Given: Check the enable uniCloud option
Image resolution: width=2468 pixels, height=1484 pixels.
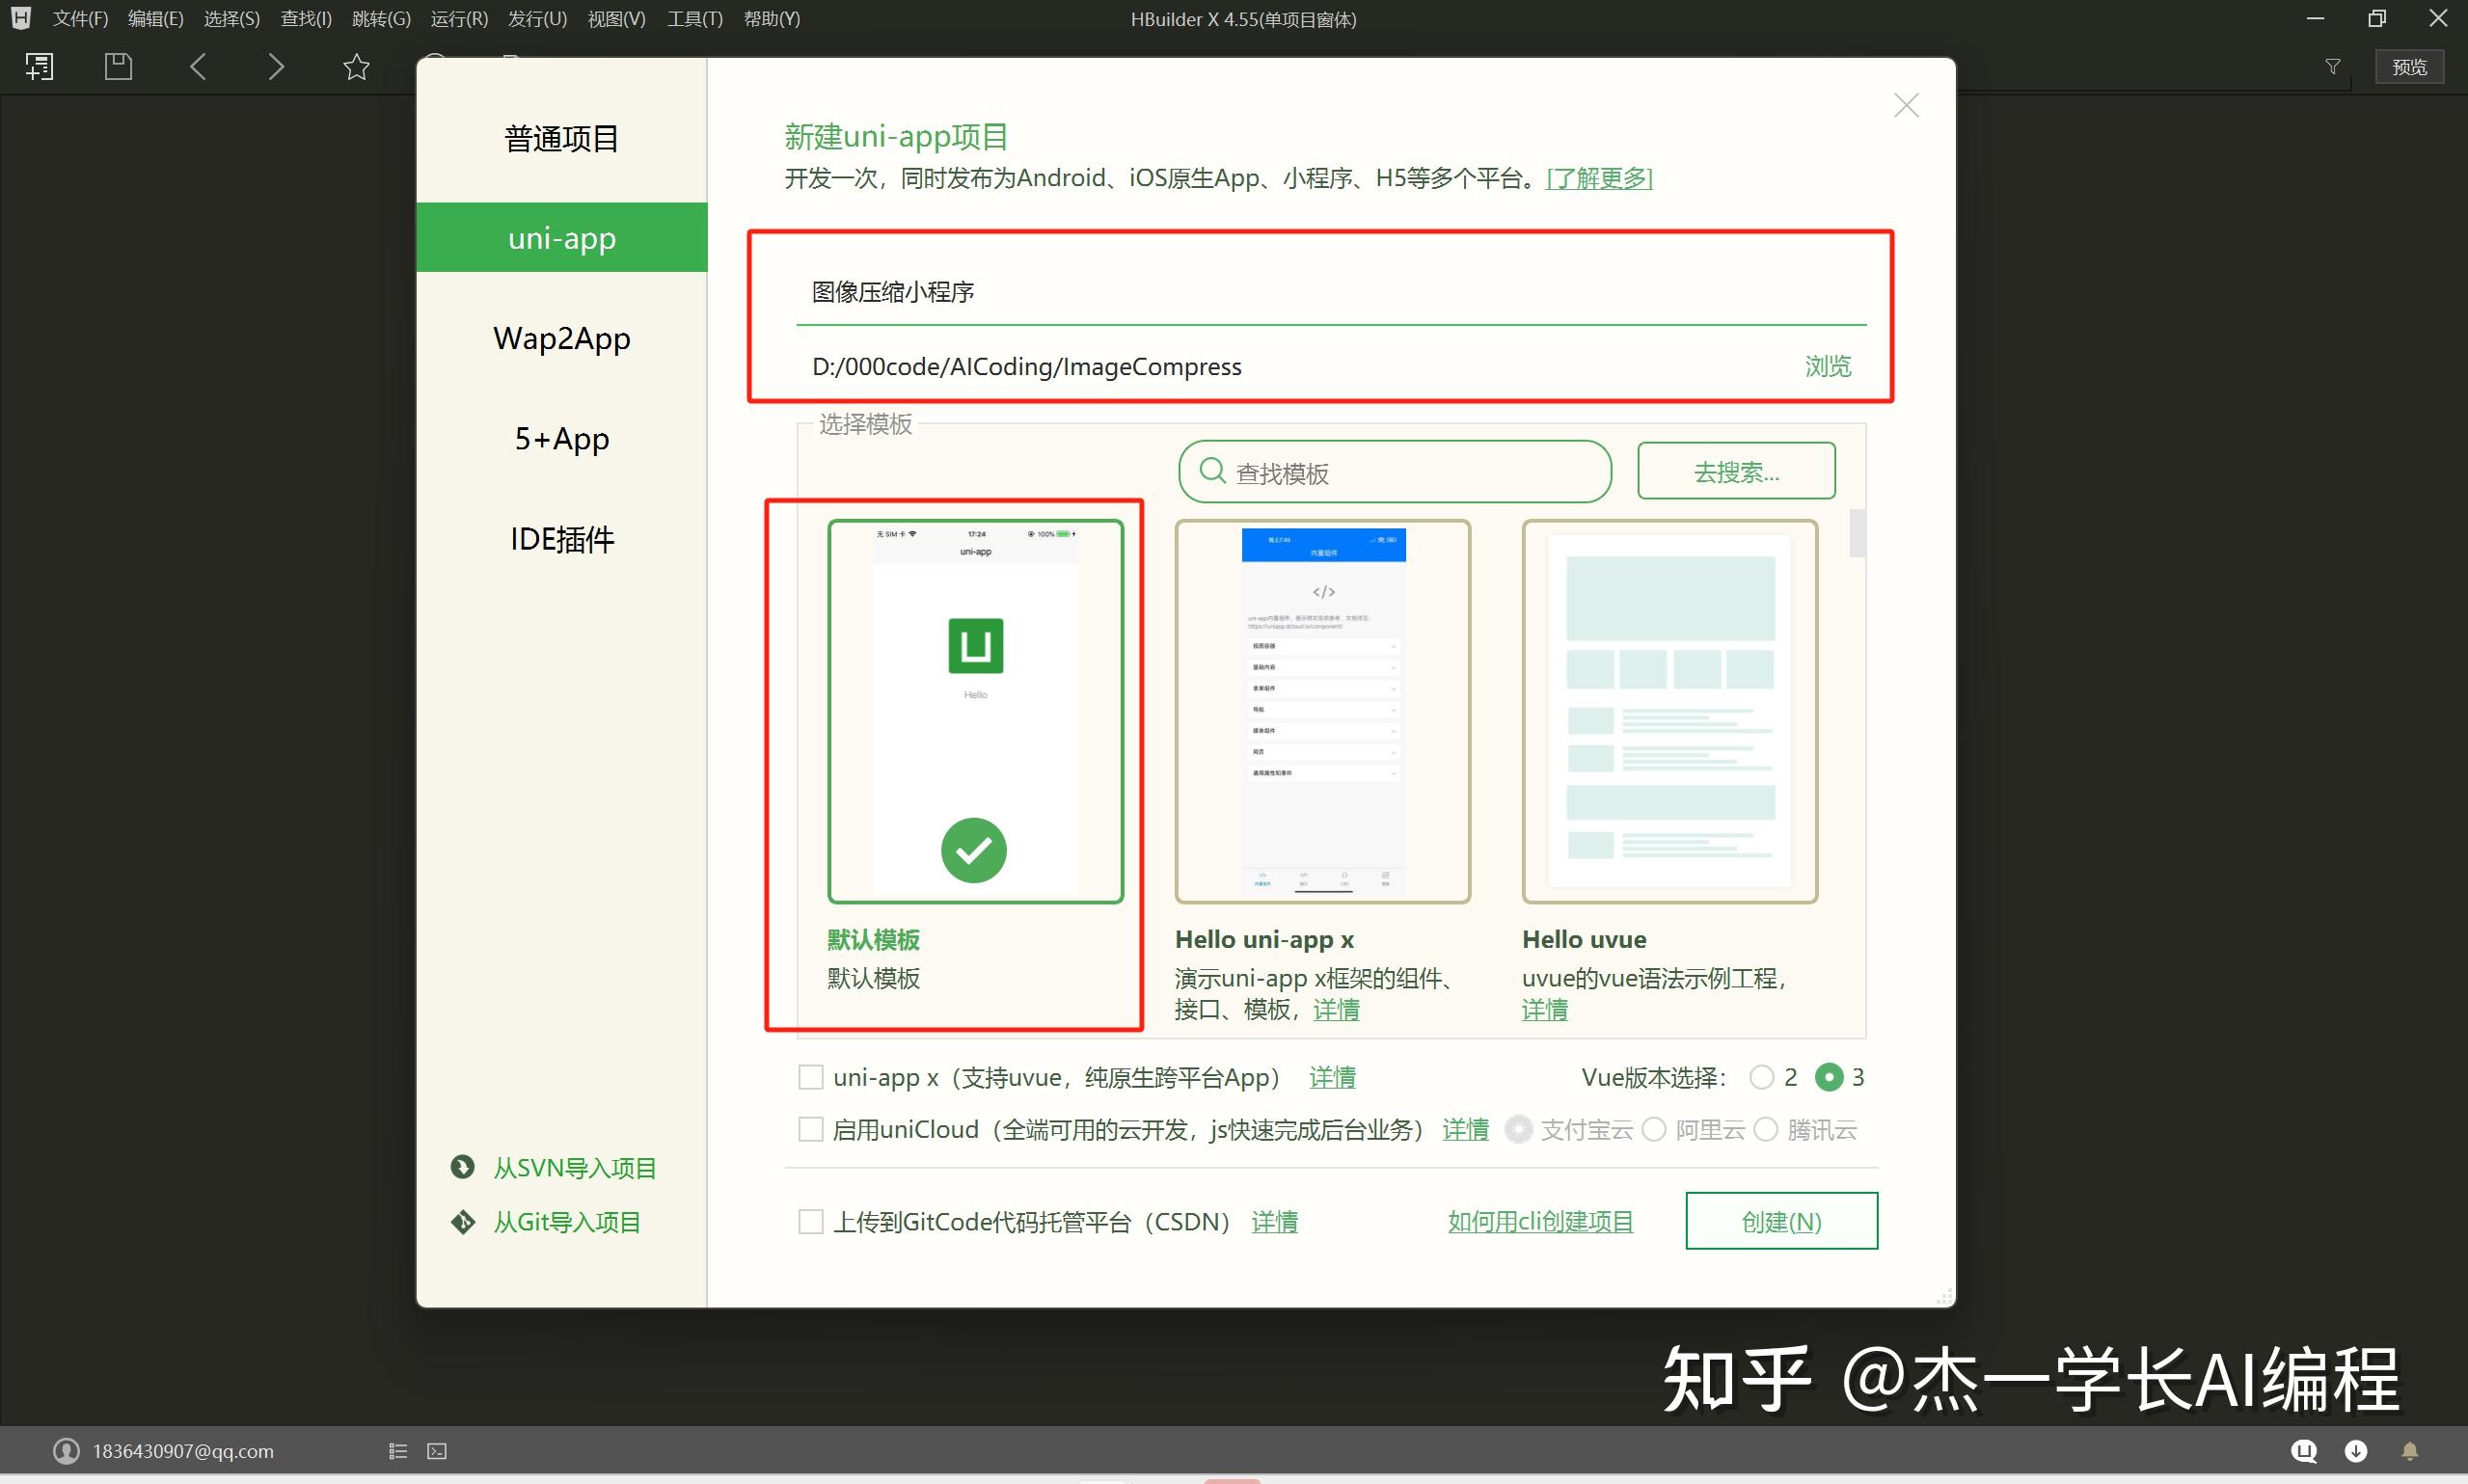Looking at the screenshot, I should (810, 1129).
